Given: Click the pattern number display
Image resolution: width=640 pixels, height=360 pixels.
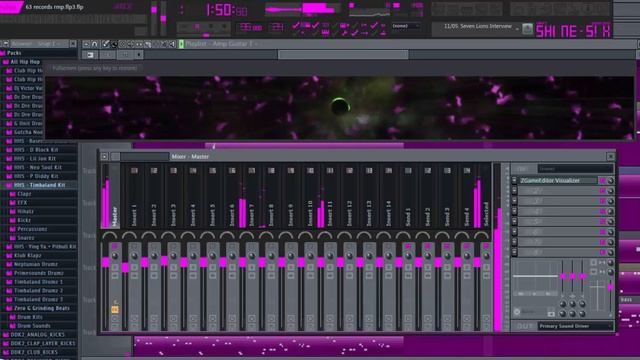Looking at the screenshot, I should 277,27.
